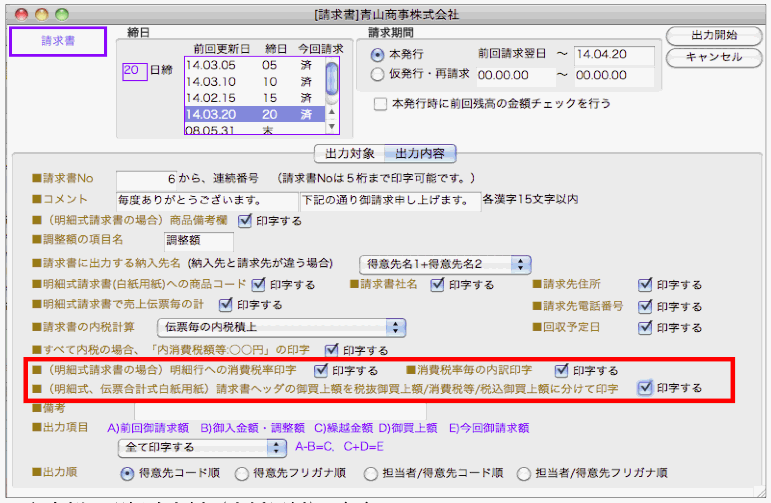Viewport: 771px width, 503px height.
Task: Click the E)今回御請求額 output item text
Action: 489,428
